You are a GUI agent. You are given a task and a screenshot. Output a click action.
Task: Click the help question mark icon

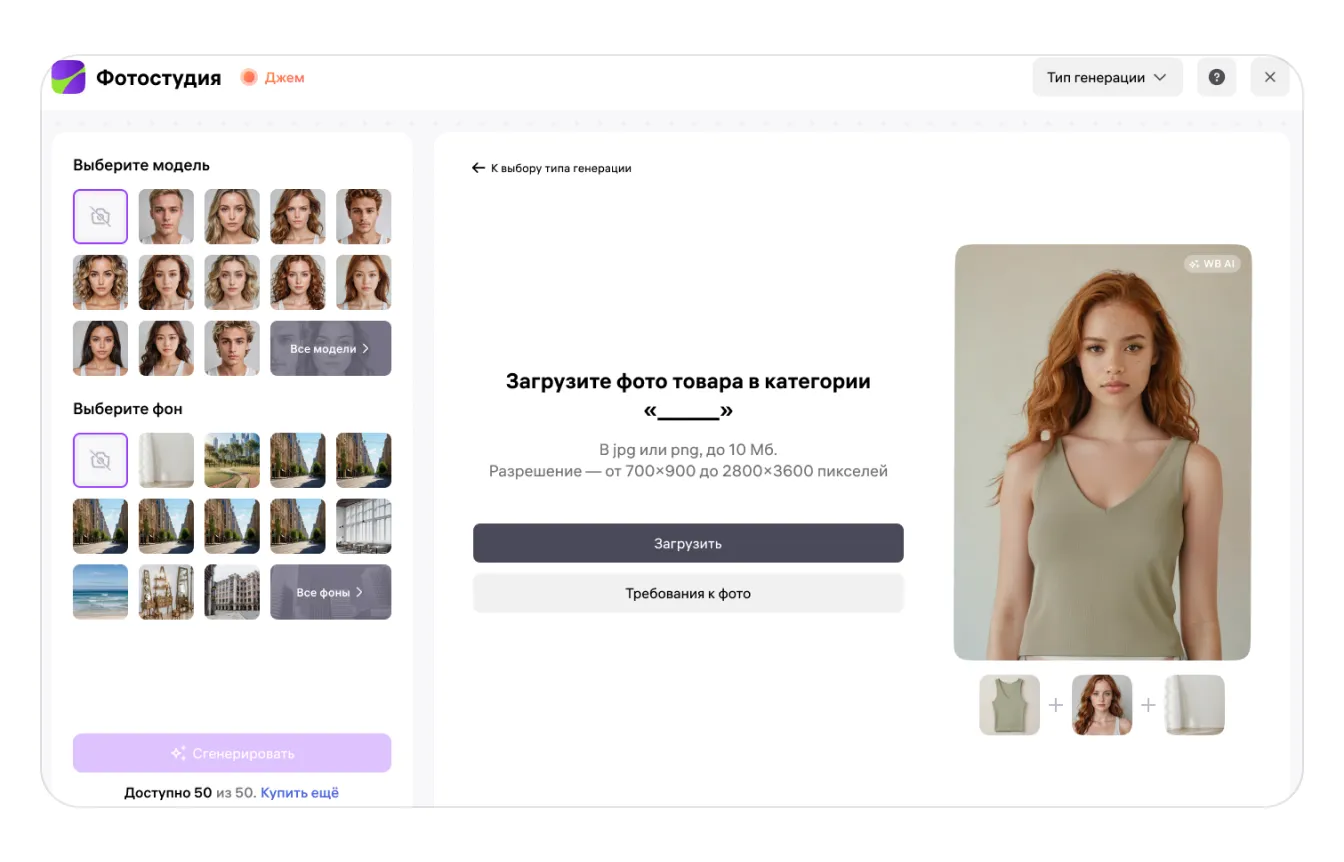point(1216,77)
